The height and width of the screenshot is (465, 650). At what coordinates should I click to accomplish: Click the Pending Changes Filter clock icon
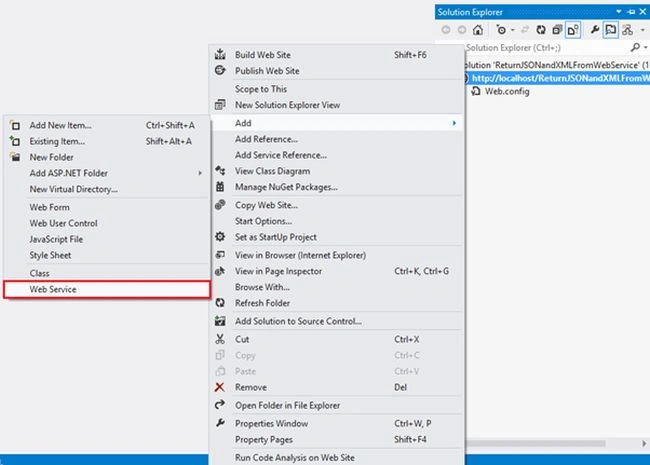[501, 30]
